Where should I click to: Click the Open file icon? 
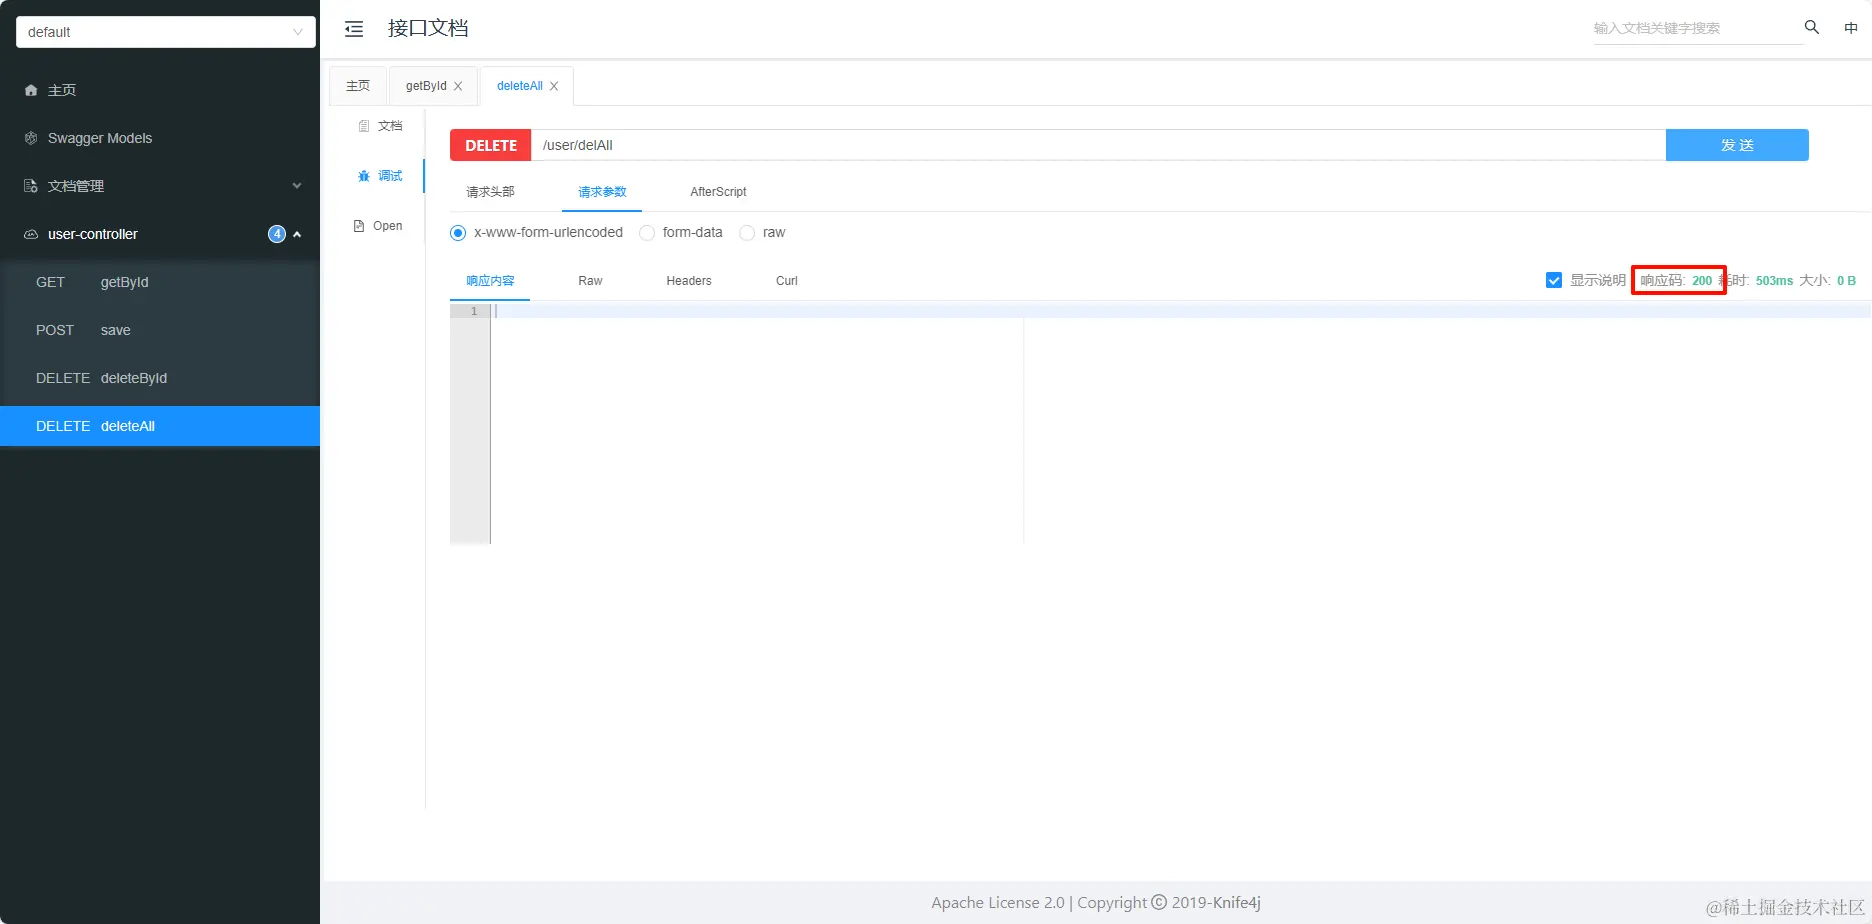(359, 226)
